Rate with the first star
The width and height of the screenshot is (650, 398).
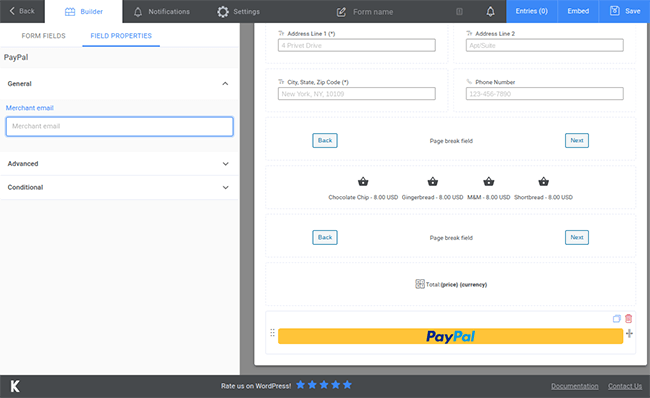[x=301, y=385]
